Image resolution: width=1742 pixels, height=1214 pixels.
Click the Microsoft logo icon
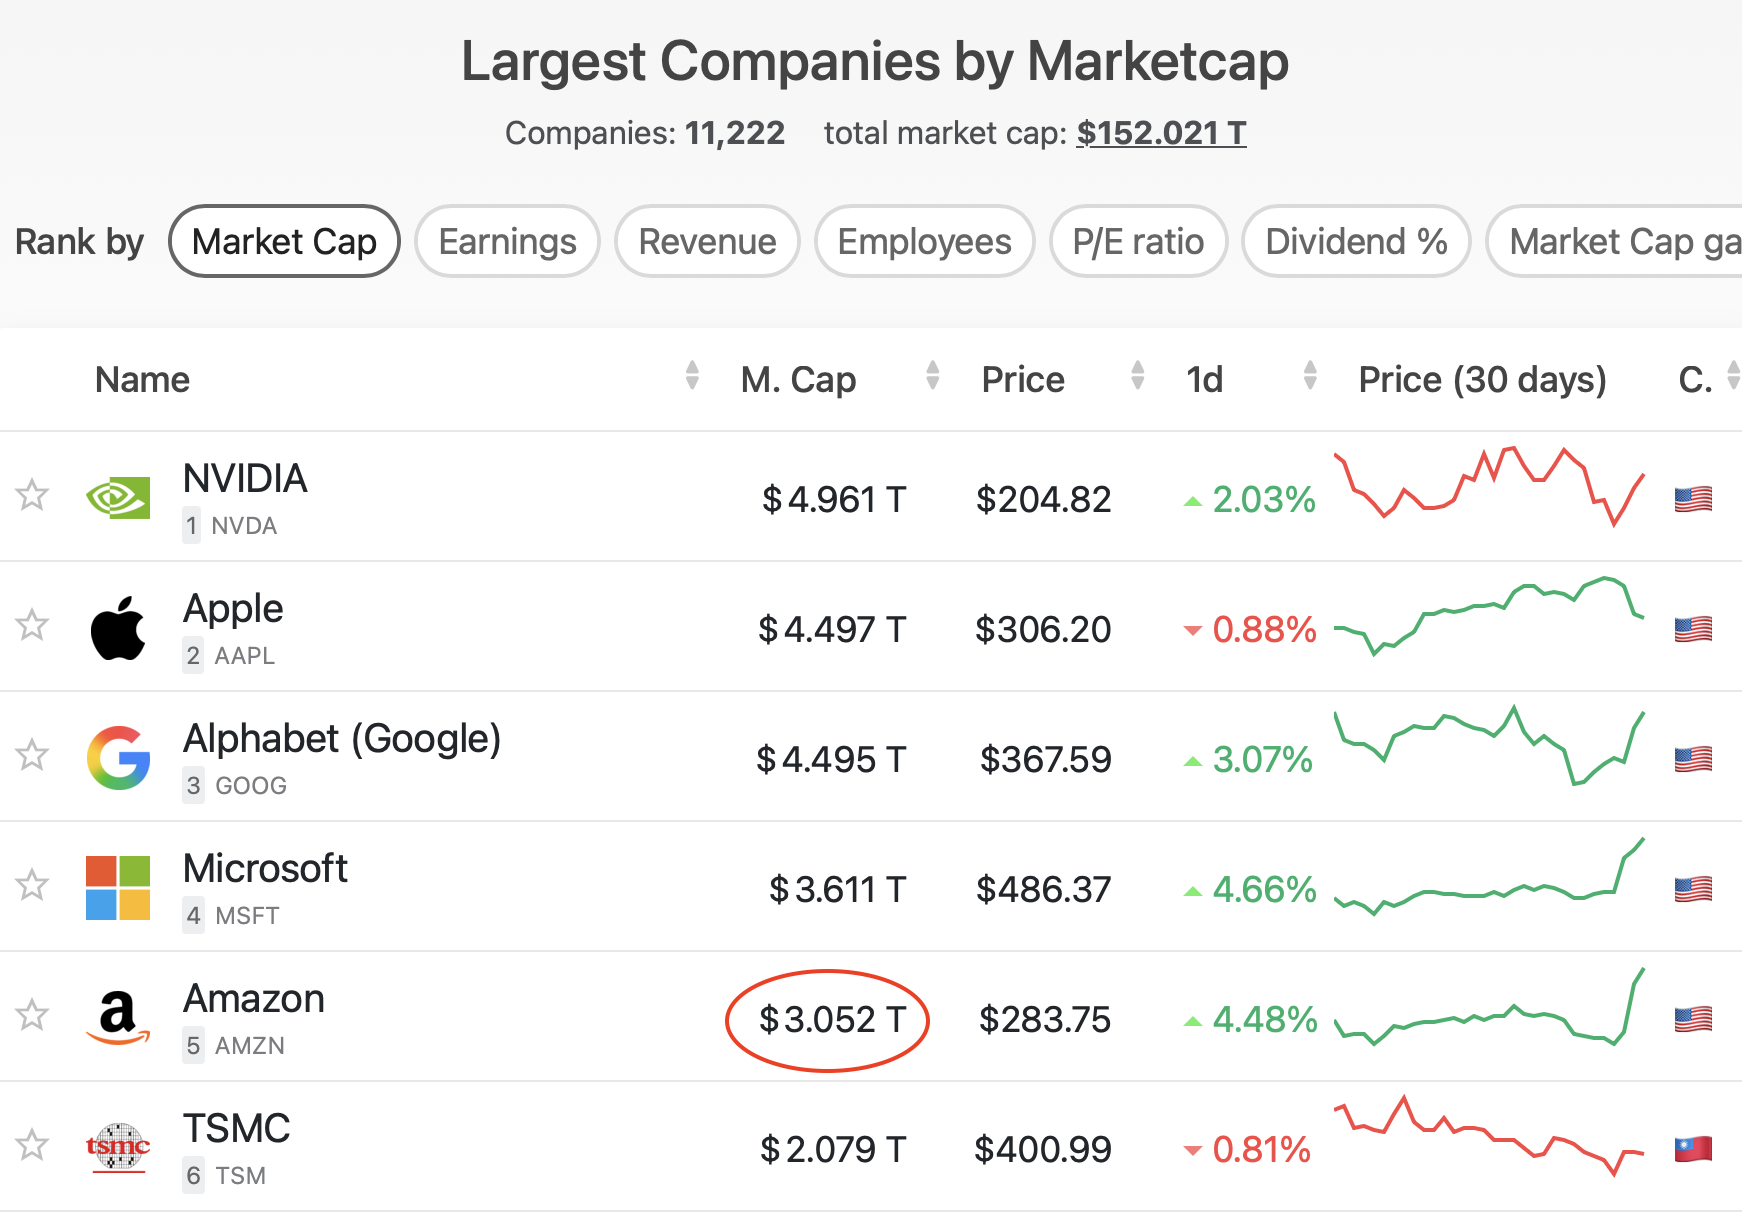click(118, 888)
